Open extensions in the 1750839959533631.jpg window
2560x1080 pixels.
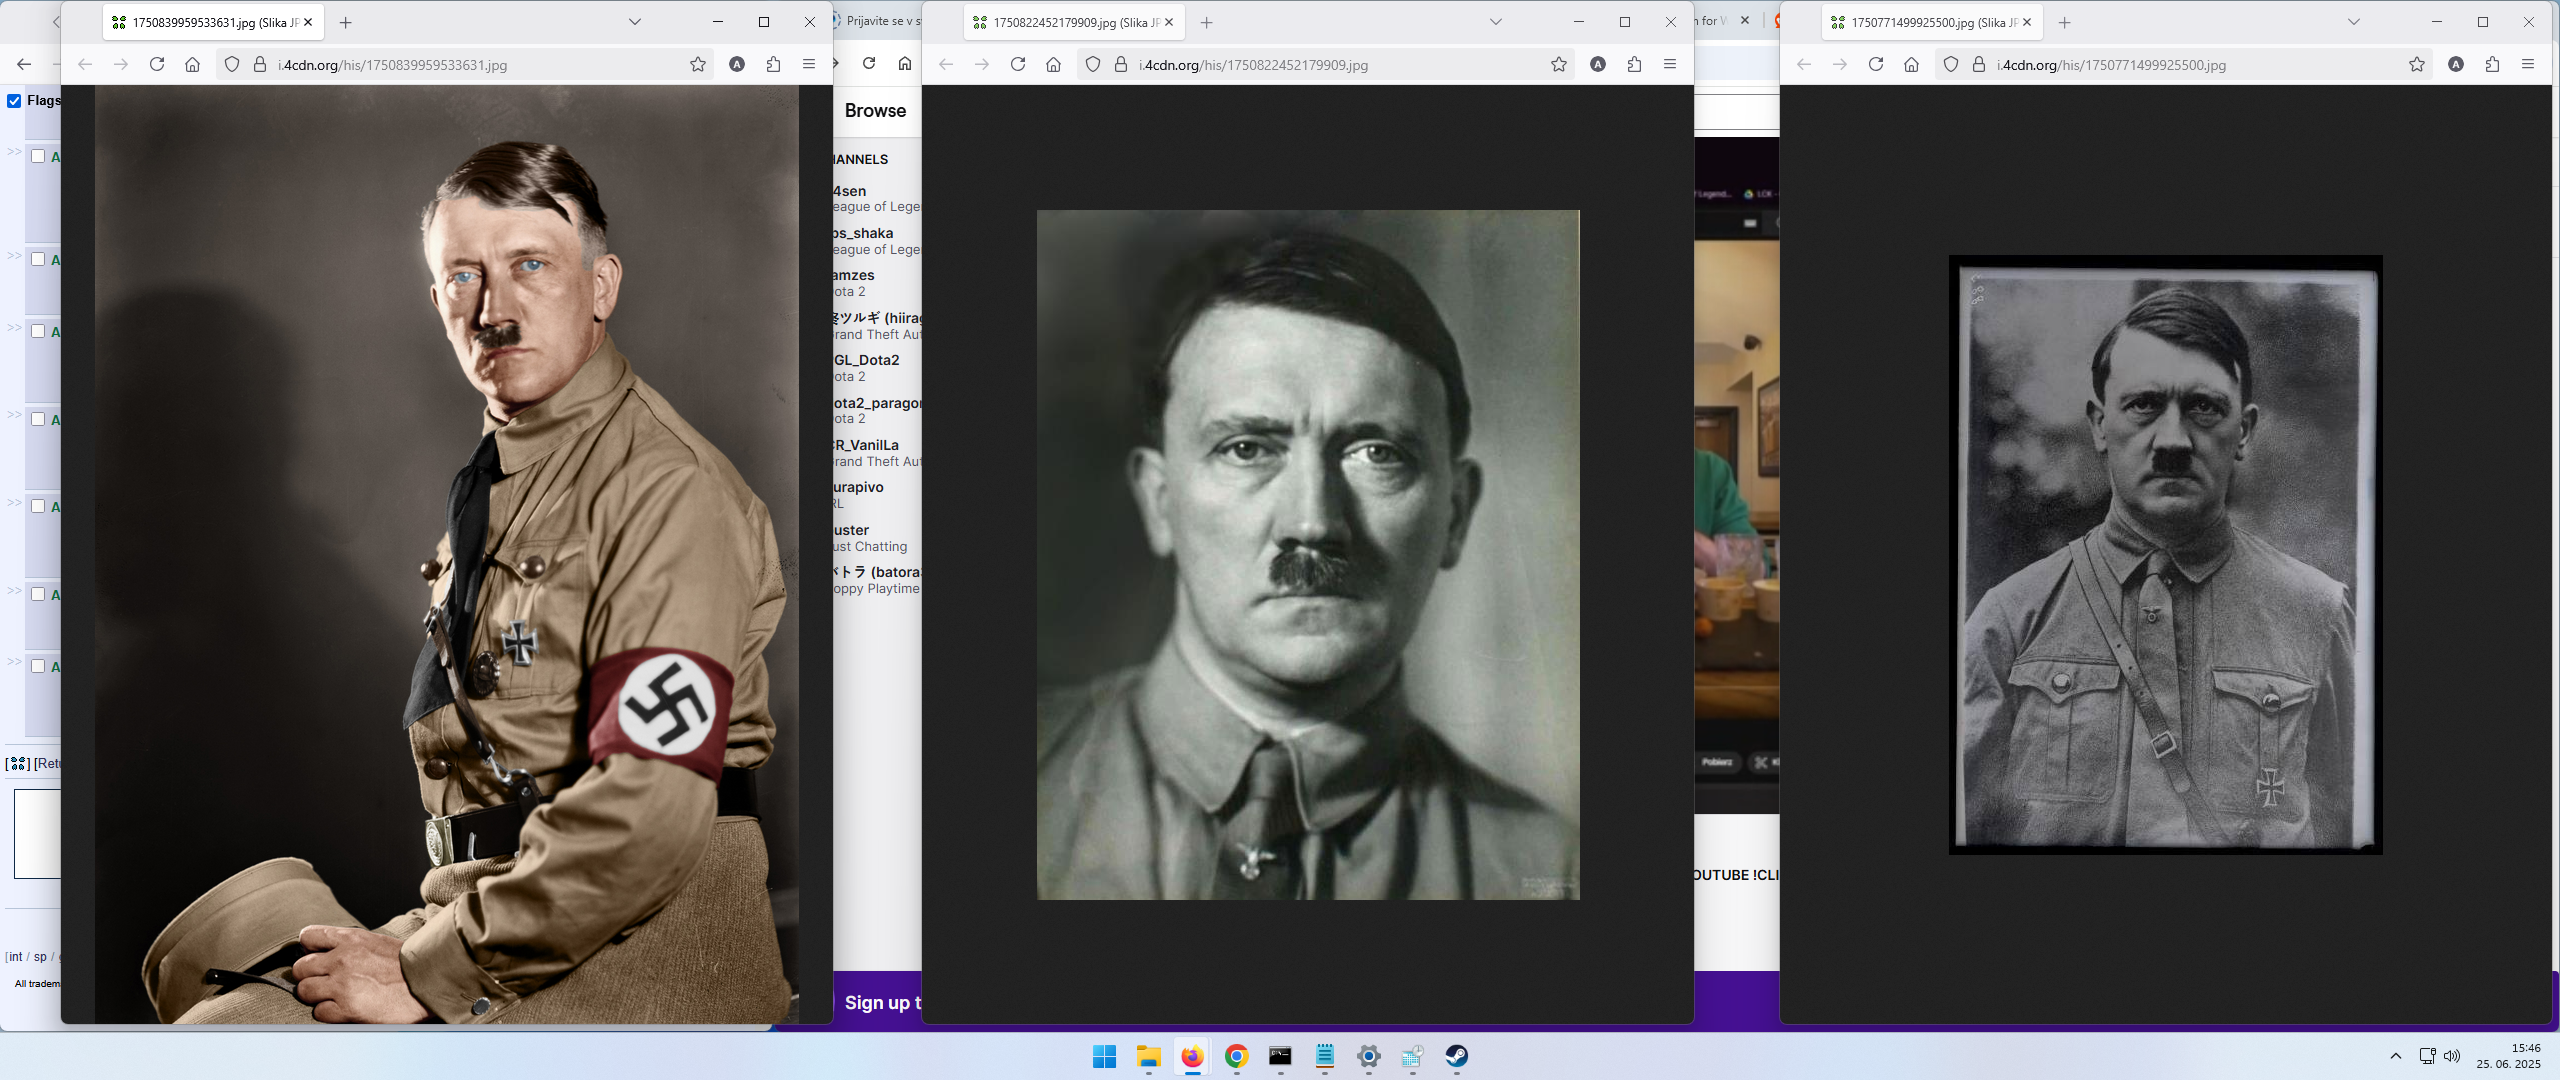(x=773, y=64)
